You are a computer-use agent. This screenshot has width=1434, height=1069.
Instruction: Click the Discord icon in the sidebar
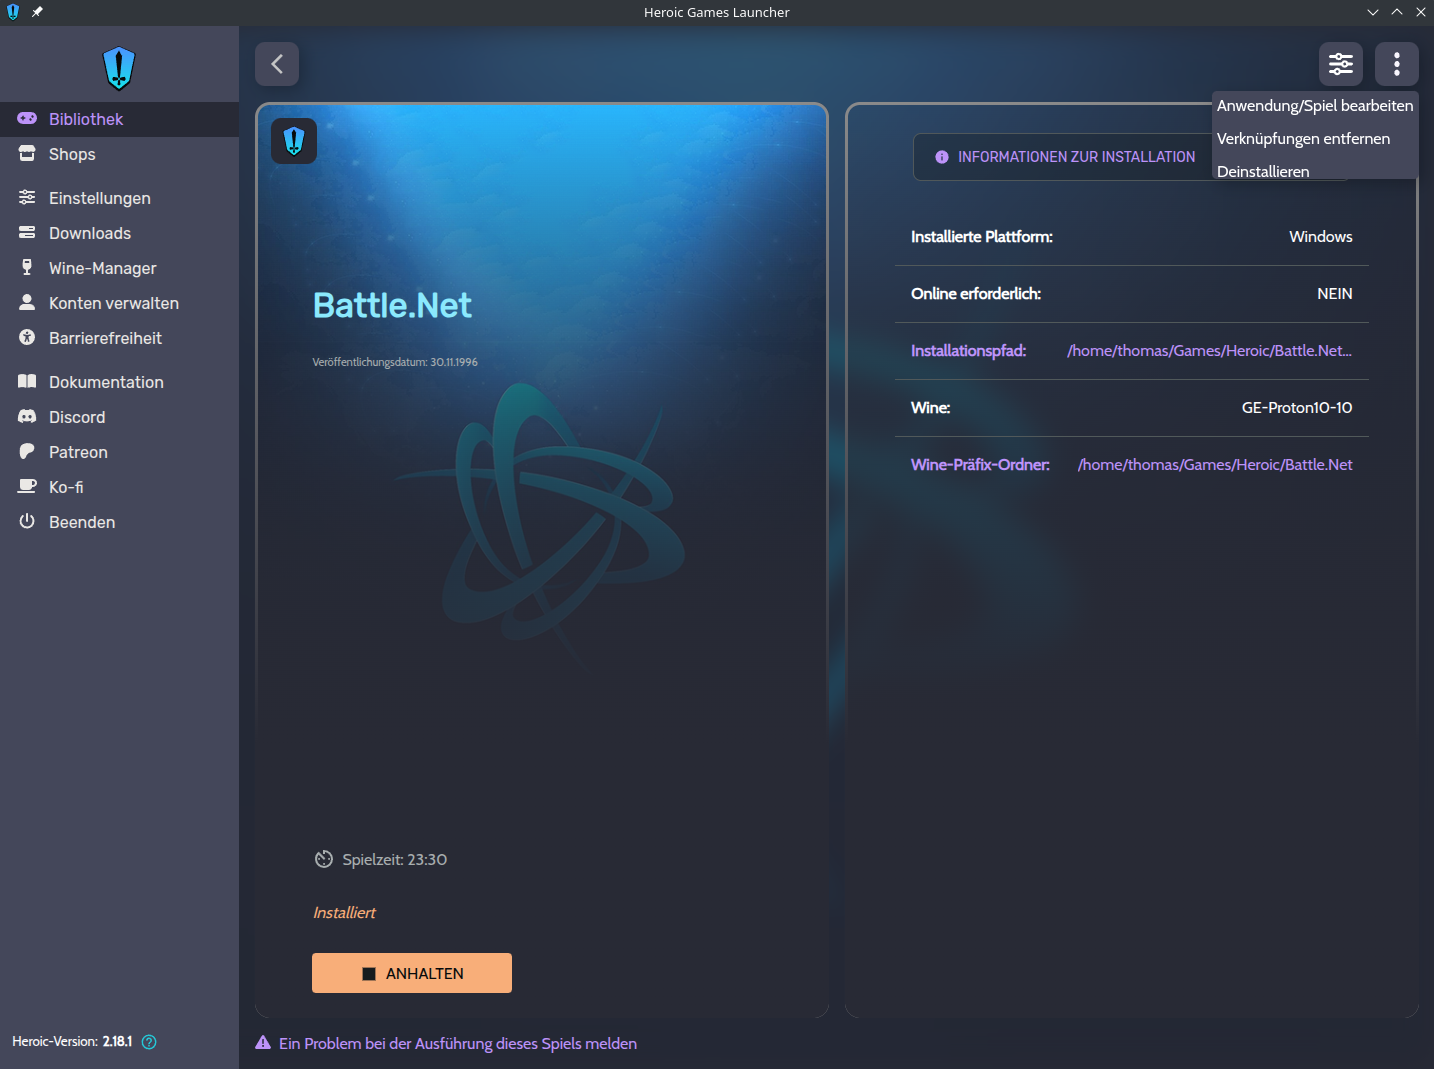(x=27, y=417)
